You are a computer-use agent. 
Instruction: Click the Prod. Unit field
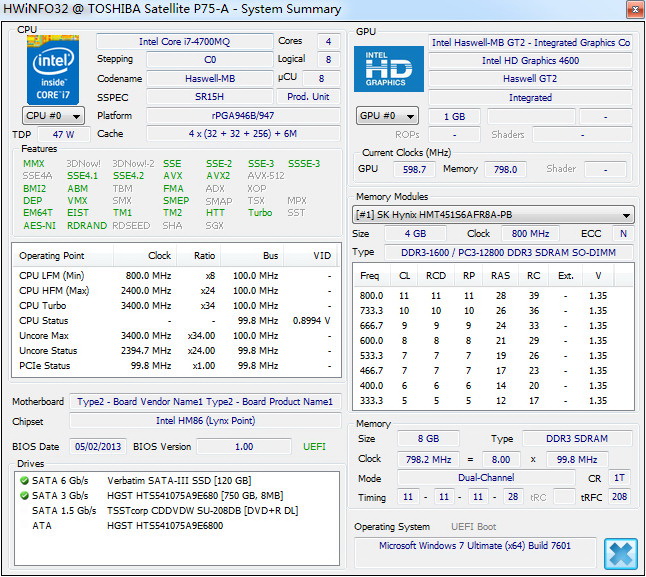pos(309,97)
